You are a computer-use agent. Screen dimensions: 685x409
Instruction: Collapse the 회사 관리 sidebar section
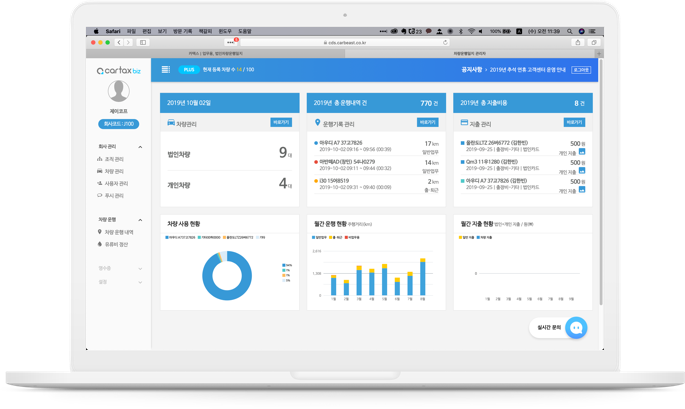click(x=140, y=147)
